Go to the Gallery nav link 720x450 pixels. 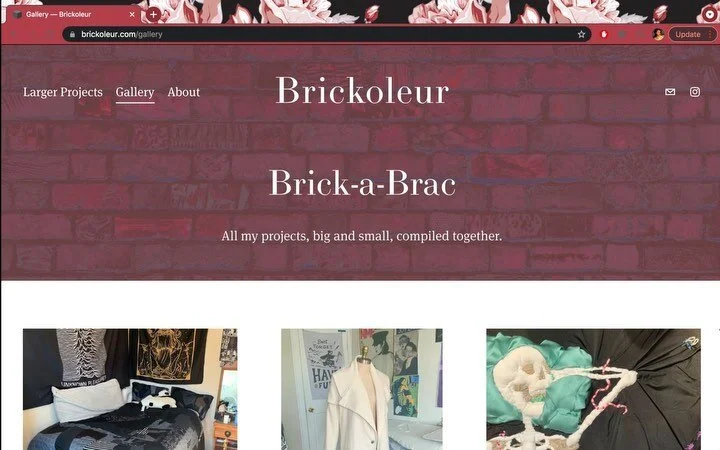coord(135,92)
